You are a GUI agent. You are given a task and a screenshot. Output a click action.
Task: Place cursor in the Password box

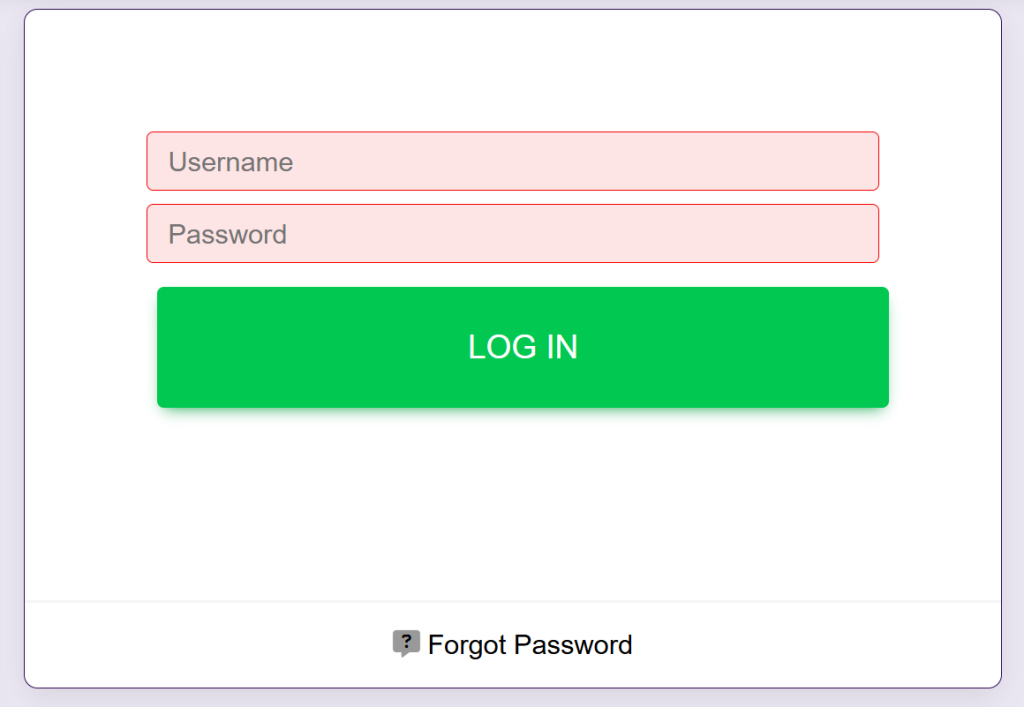[512, 234]
